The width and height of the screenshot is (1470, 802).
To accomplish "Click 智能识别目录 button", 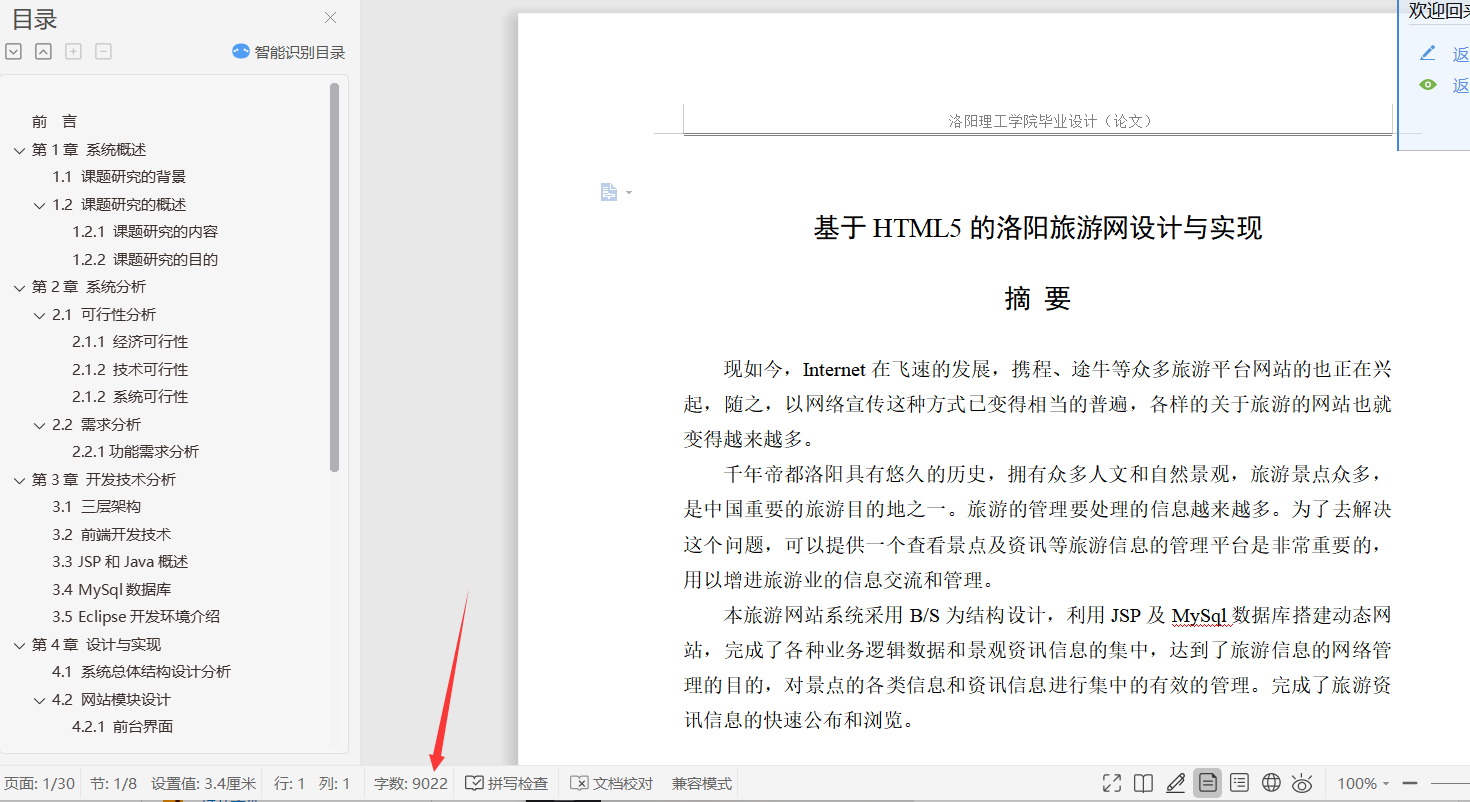I will pyautogui.click(x=289, y=52).
